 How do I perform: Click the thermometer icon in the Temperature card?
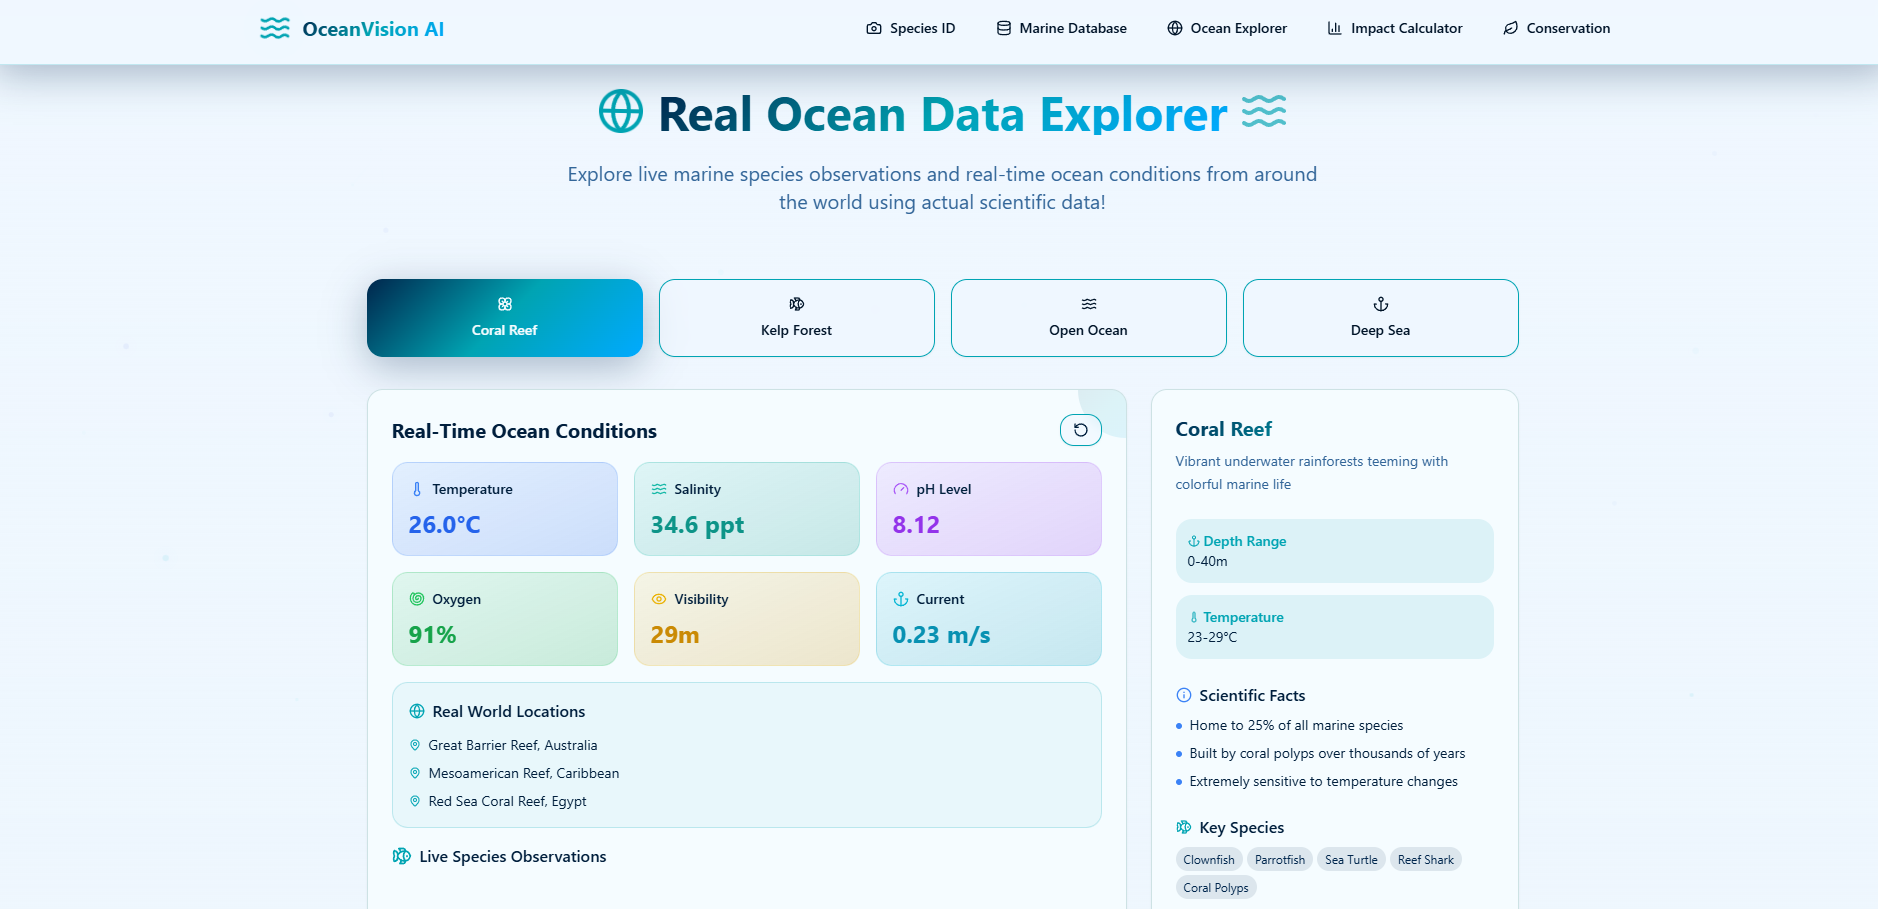(x=417, y=489)
